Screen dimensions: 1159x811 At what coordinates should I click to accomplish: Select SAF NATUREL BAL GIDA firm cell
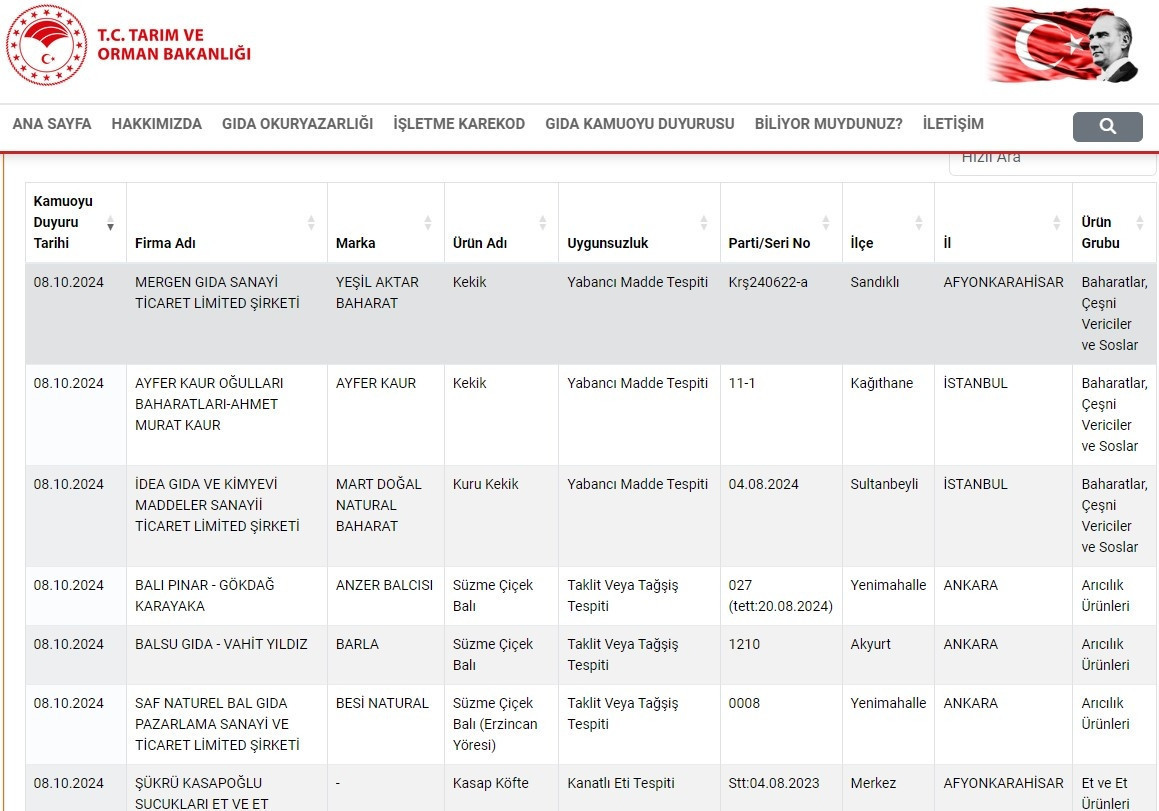[227, 725]
